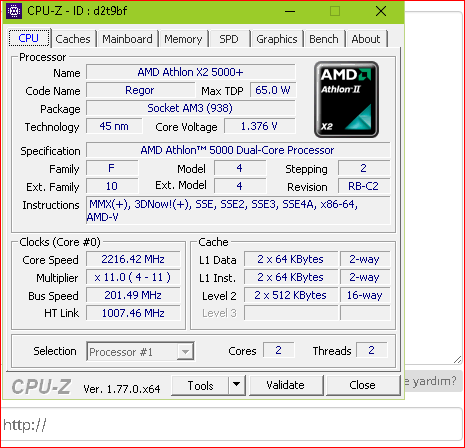Click the empty Level 3 cache size field

pyautogui.click(x=291, y=313)
